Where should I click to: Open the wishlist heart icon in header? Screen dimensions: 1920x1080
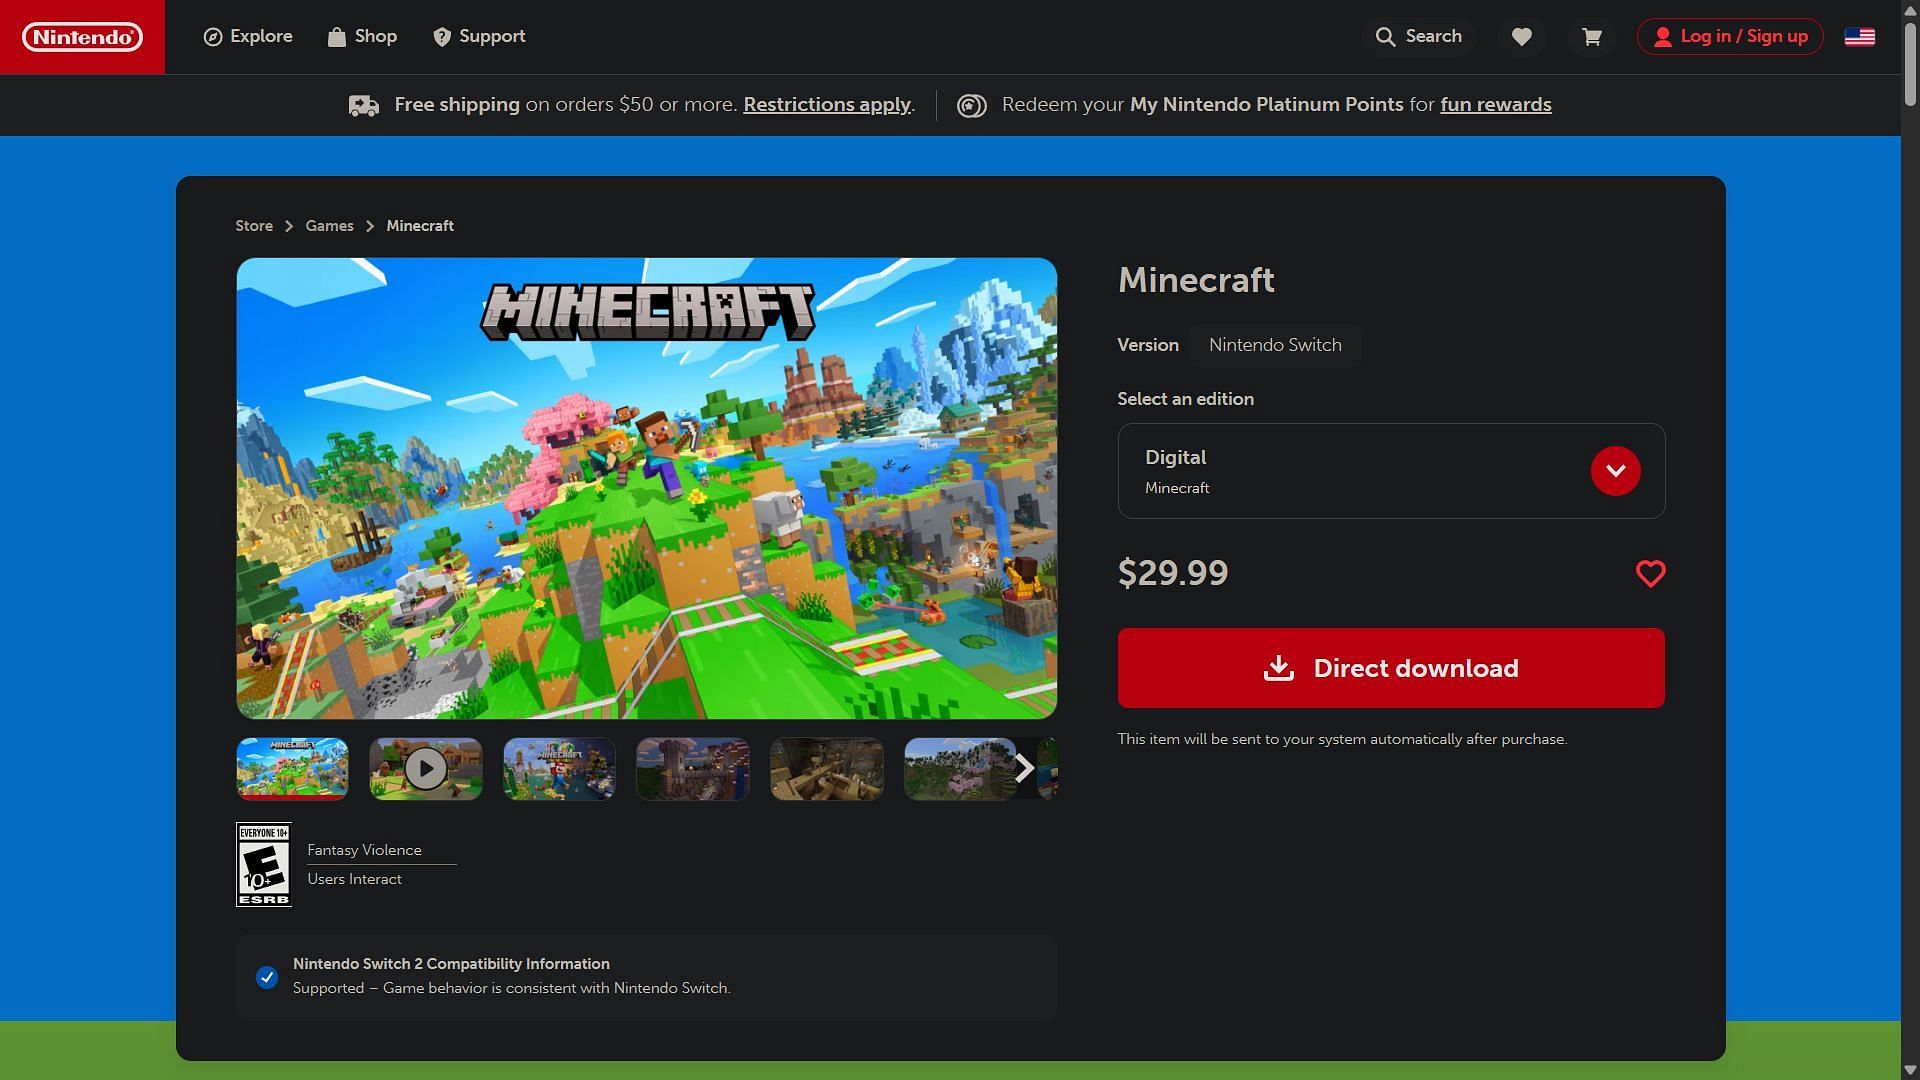[1521, 37]
